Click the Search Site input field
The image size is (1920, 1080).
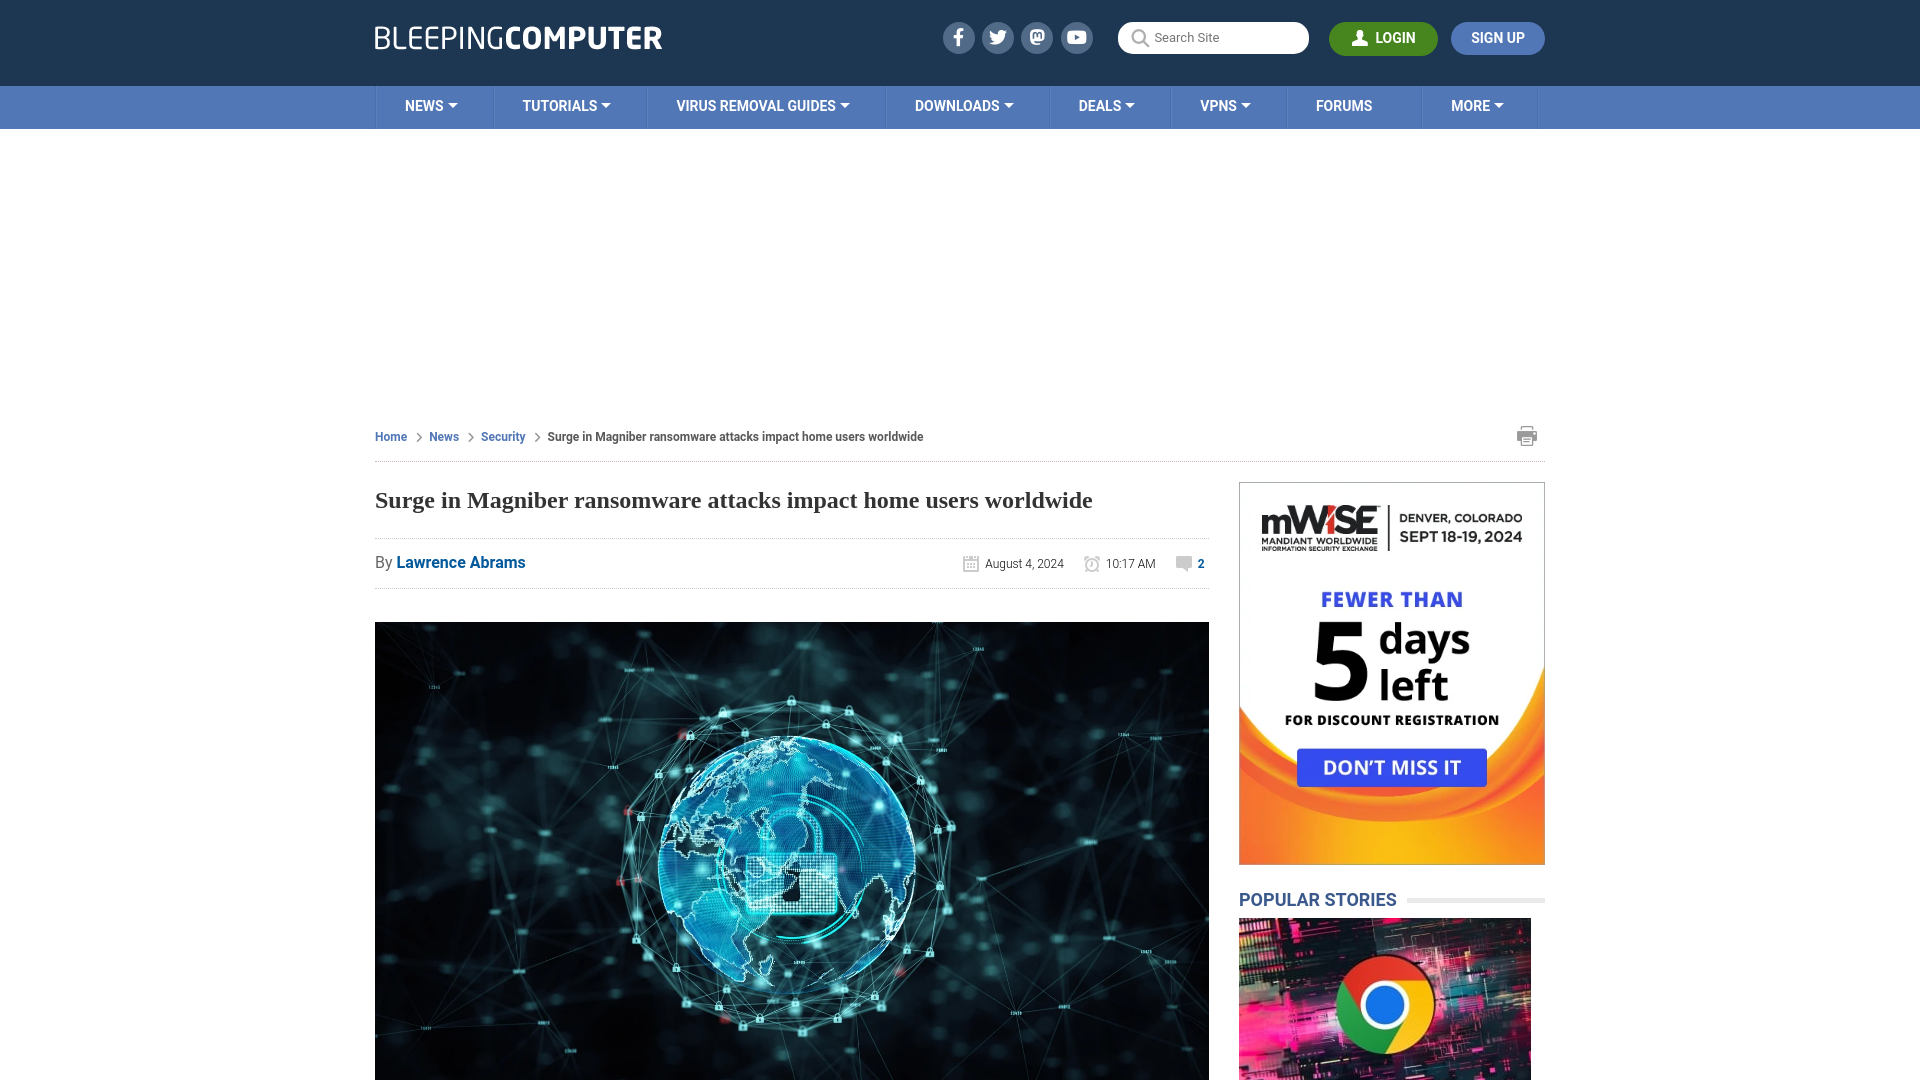click(1213, 37)
